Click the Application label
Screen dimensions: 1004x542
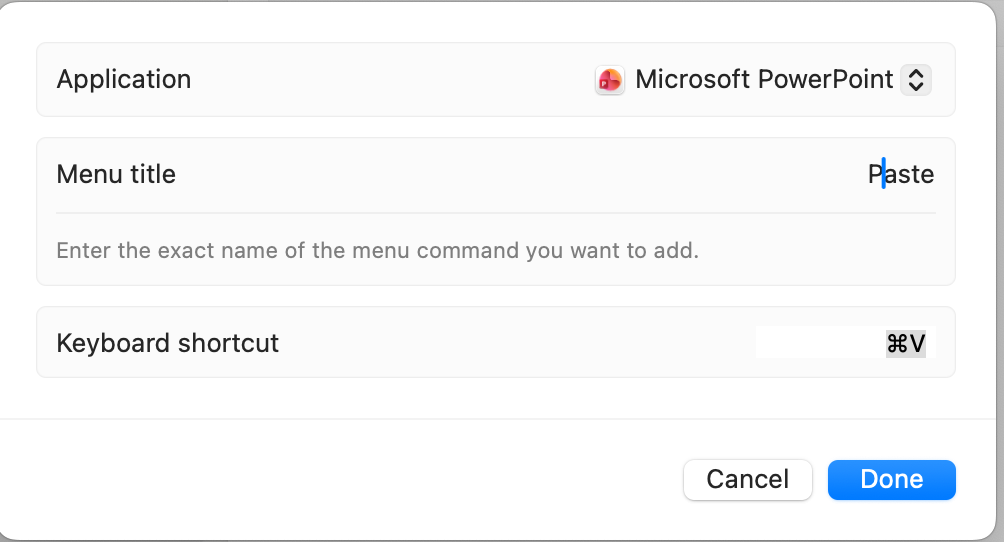click(124, 80)
